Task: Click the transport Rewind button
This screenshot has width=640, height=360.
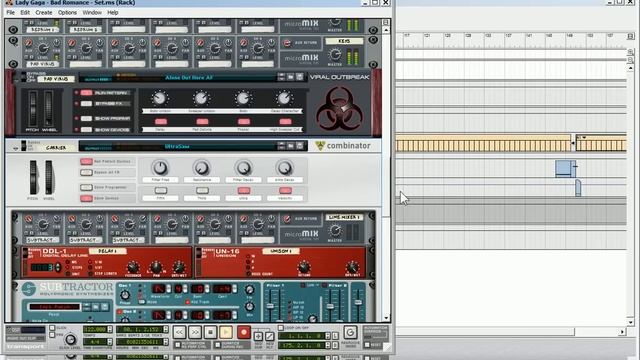Action: coord(179,332)
